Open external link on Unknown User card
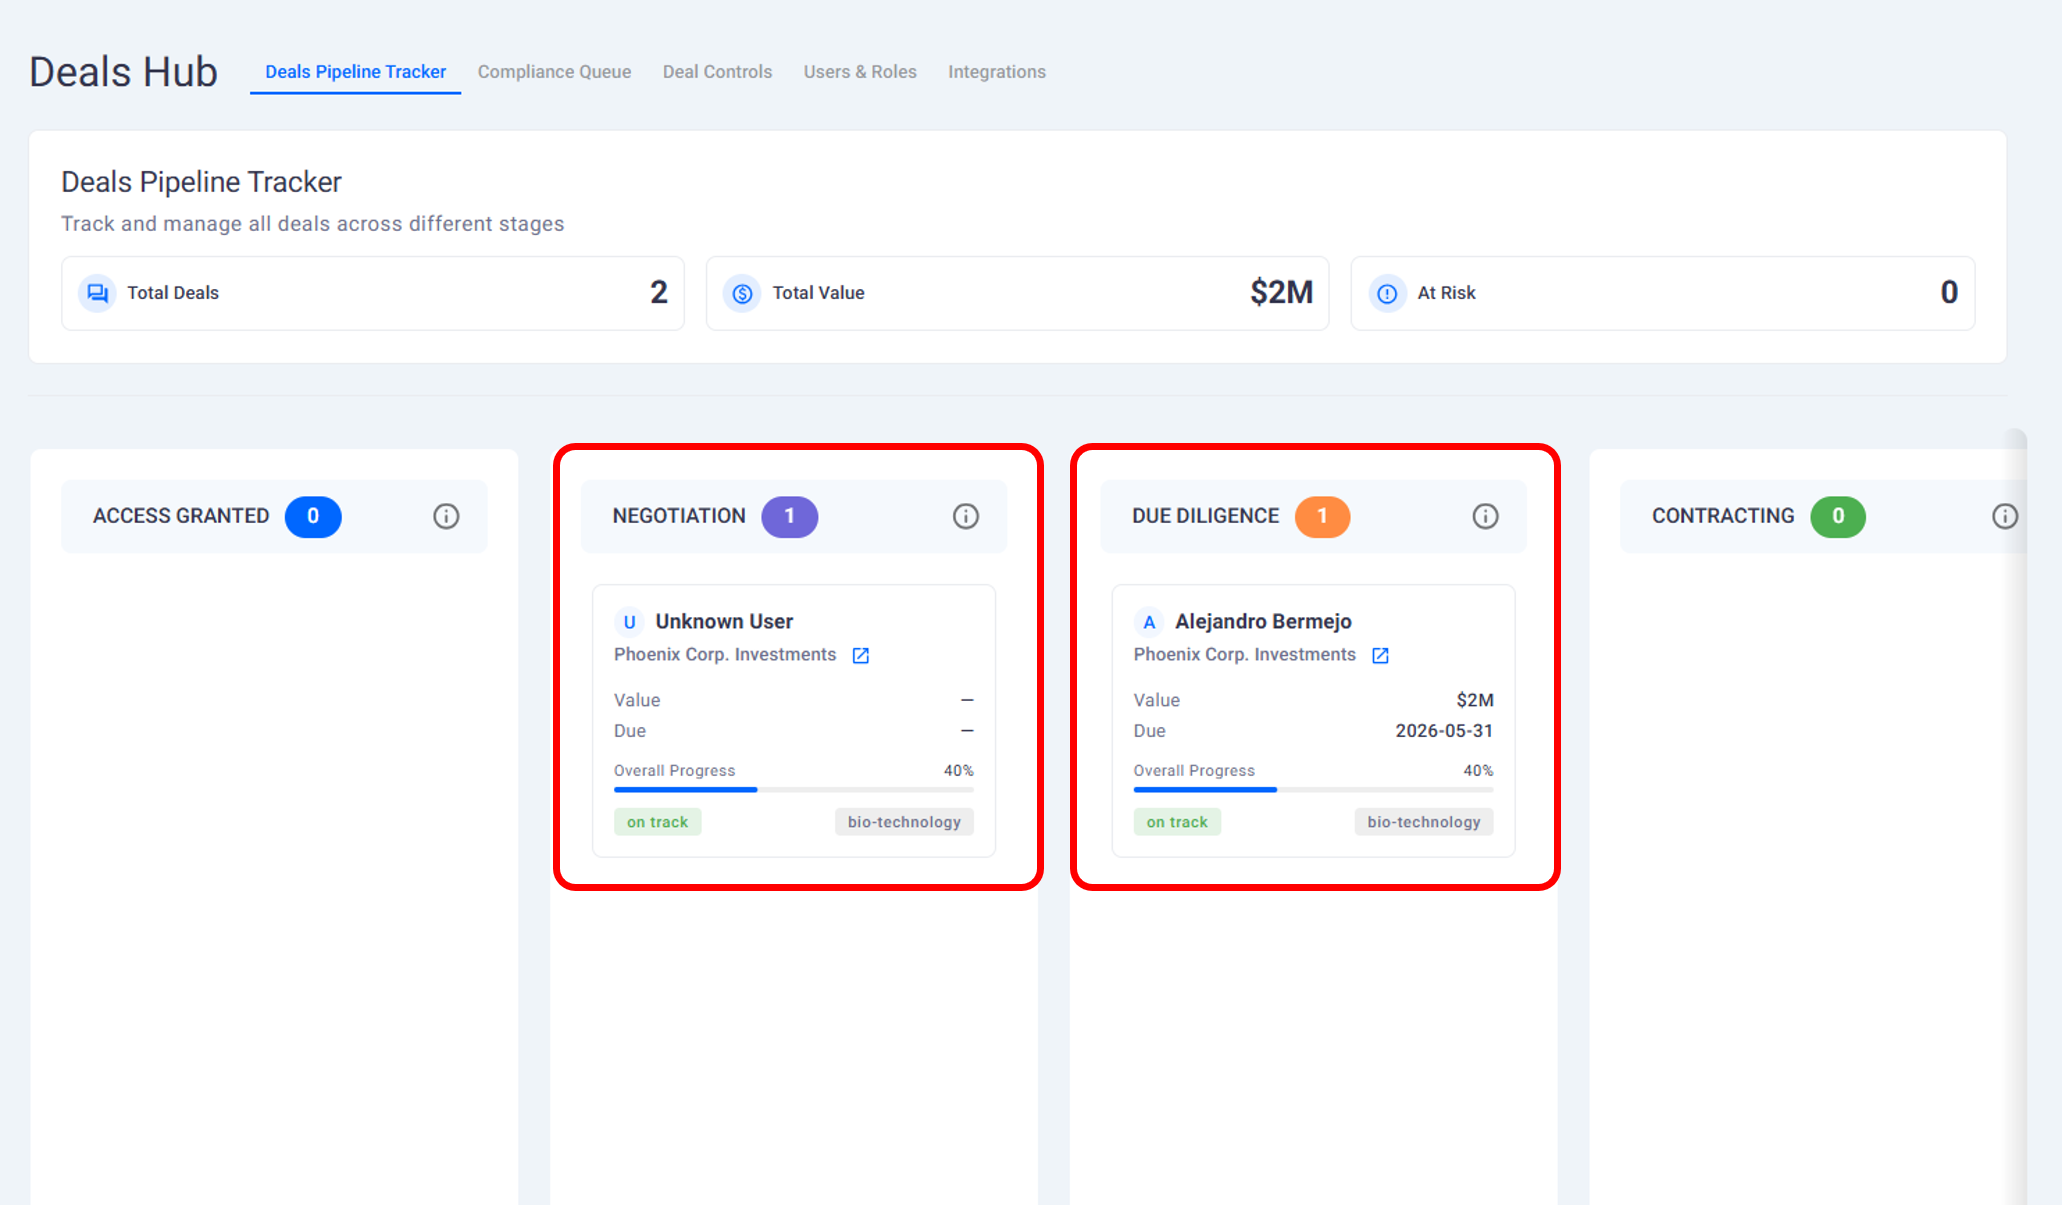The width and height of the screenshot is (2062, 1205). point(860,655)
